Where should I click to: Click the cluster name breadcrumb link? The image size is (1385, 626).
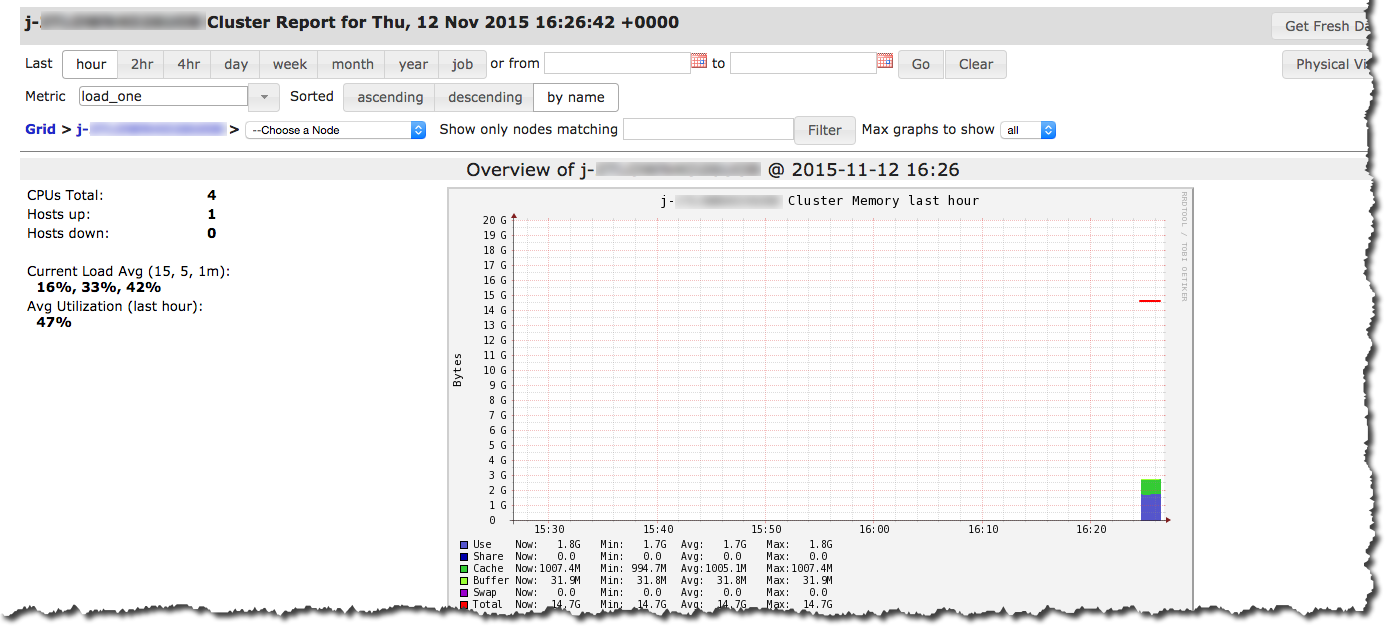pyautogui.click(x=150, y=129)
